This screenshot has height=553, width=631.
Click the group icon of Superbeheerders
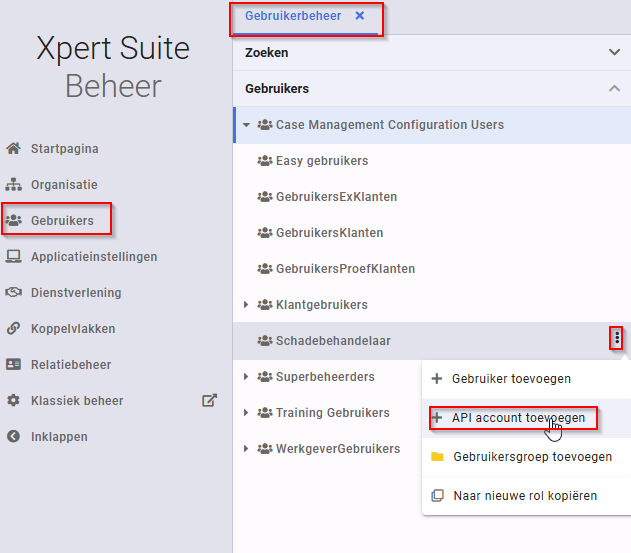265,377
